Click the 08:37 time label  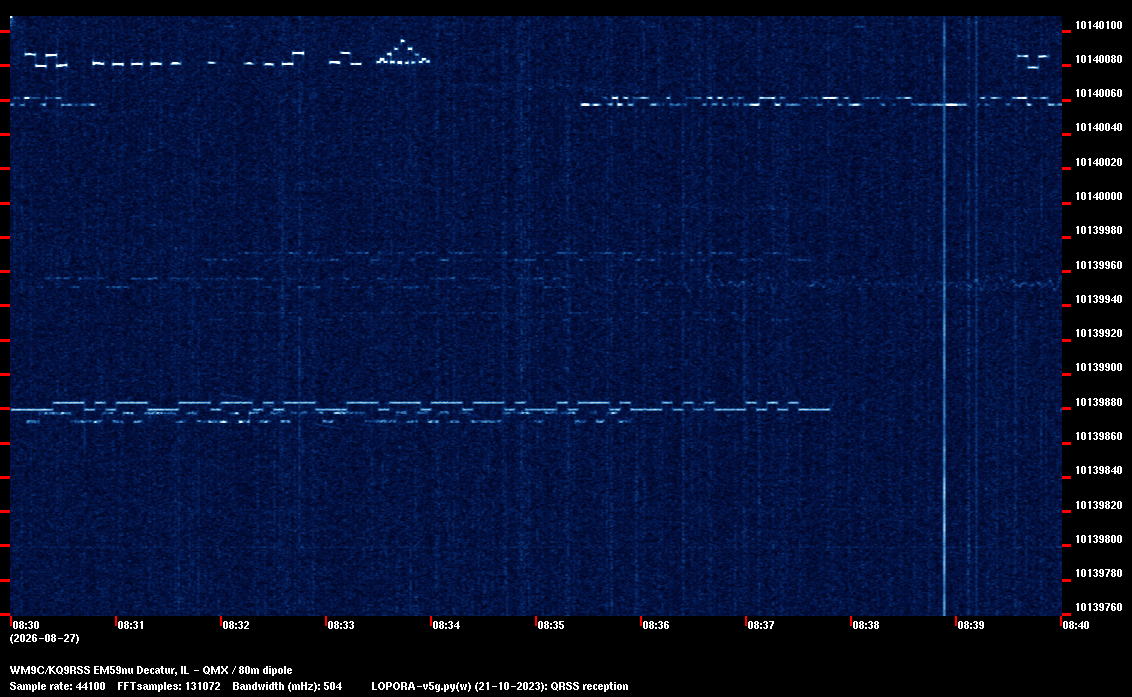coord(761,625)
